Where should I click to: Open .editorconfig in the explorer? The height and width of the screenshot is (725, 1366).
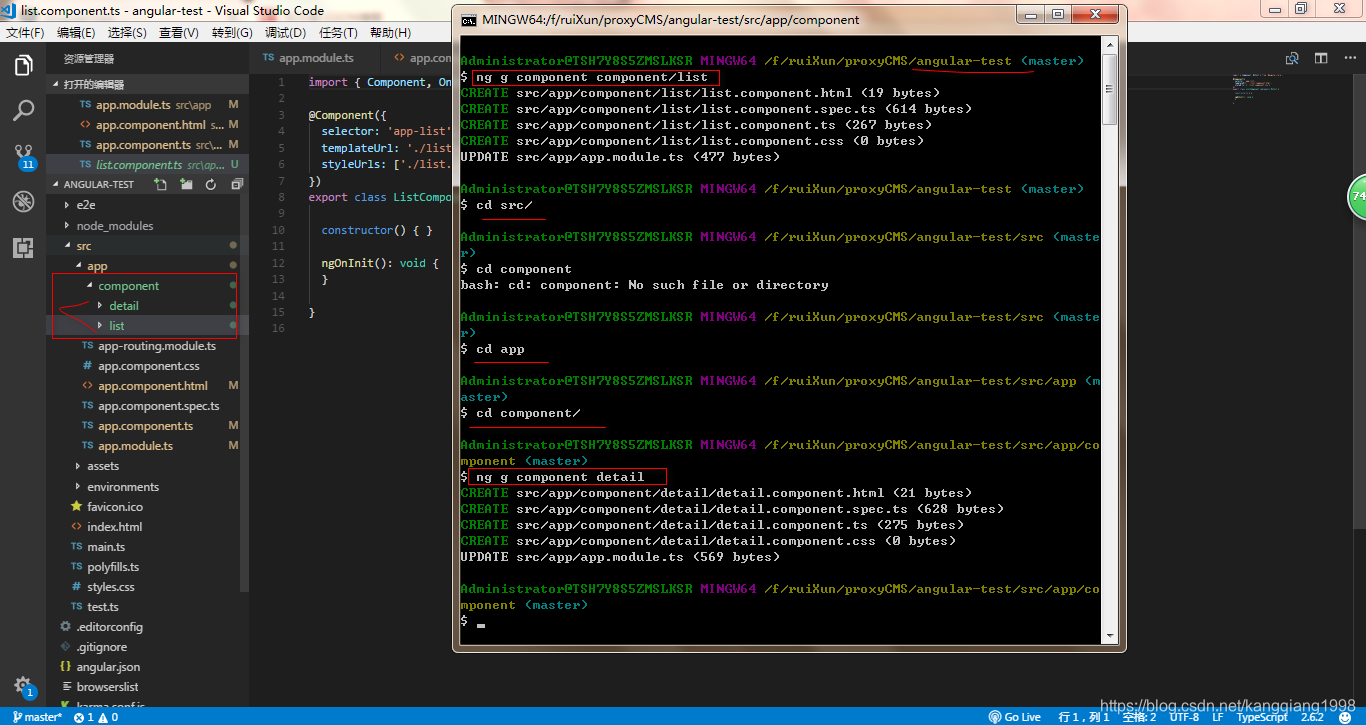109,627
